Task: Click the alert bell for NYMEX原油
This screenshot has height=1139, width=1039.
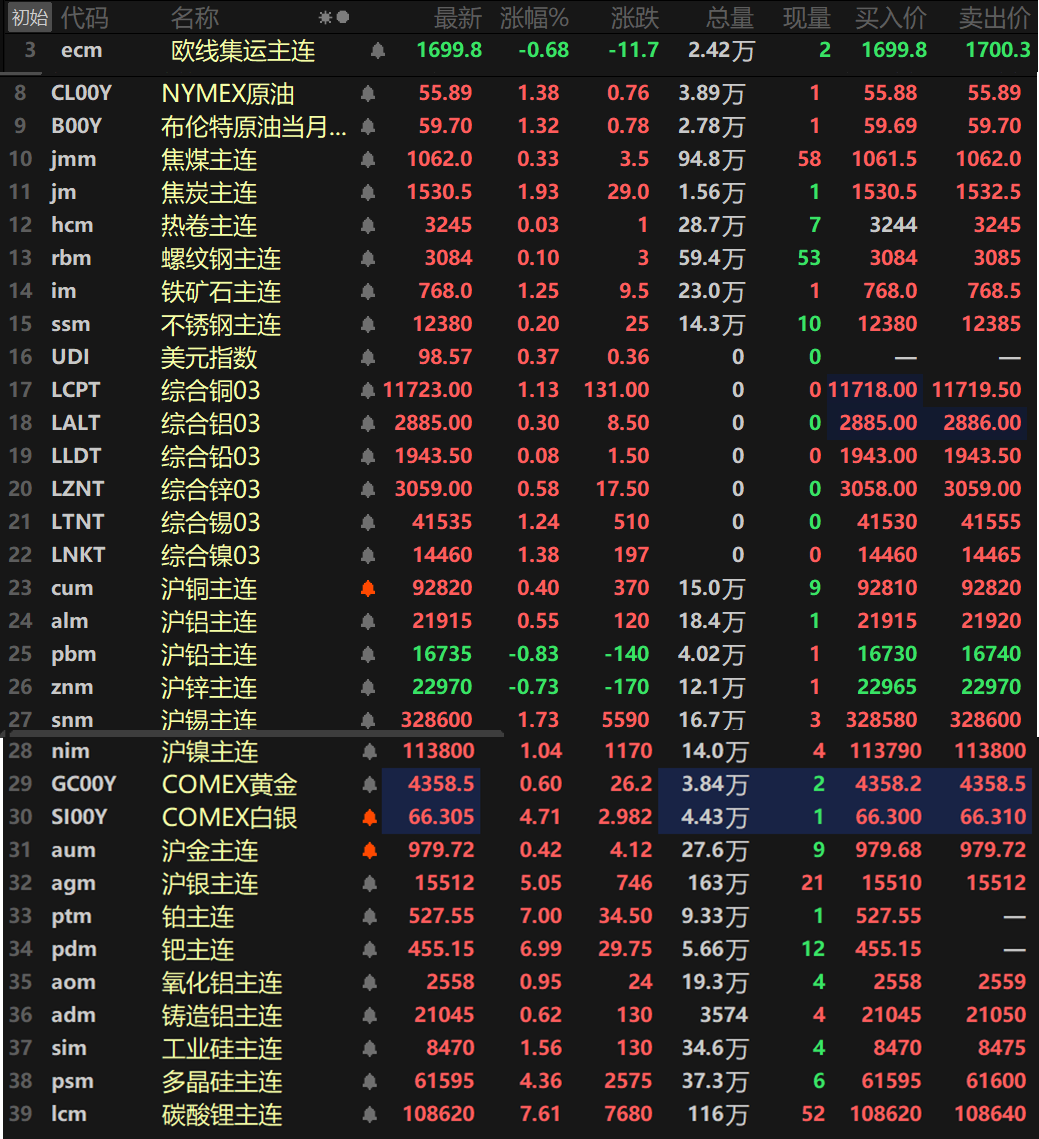Action: [x=368, y=93]
